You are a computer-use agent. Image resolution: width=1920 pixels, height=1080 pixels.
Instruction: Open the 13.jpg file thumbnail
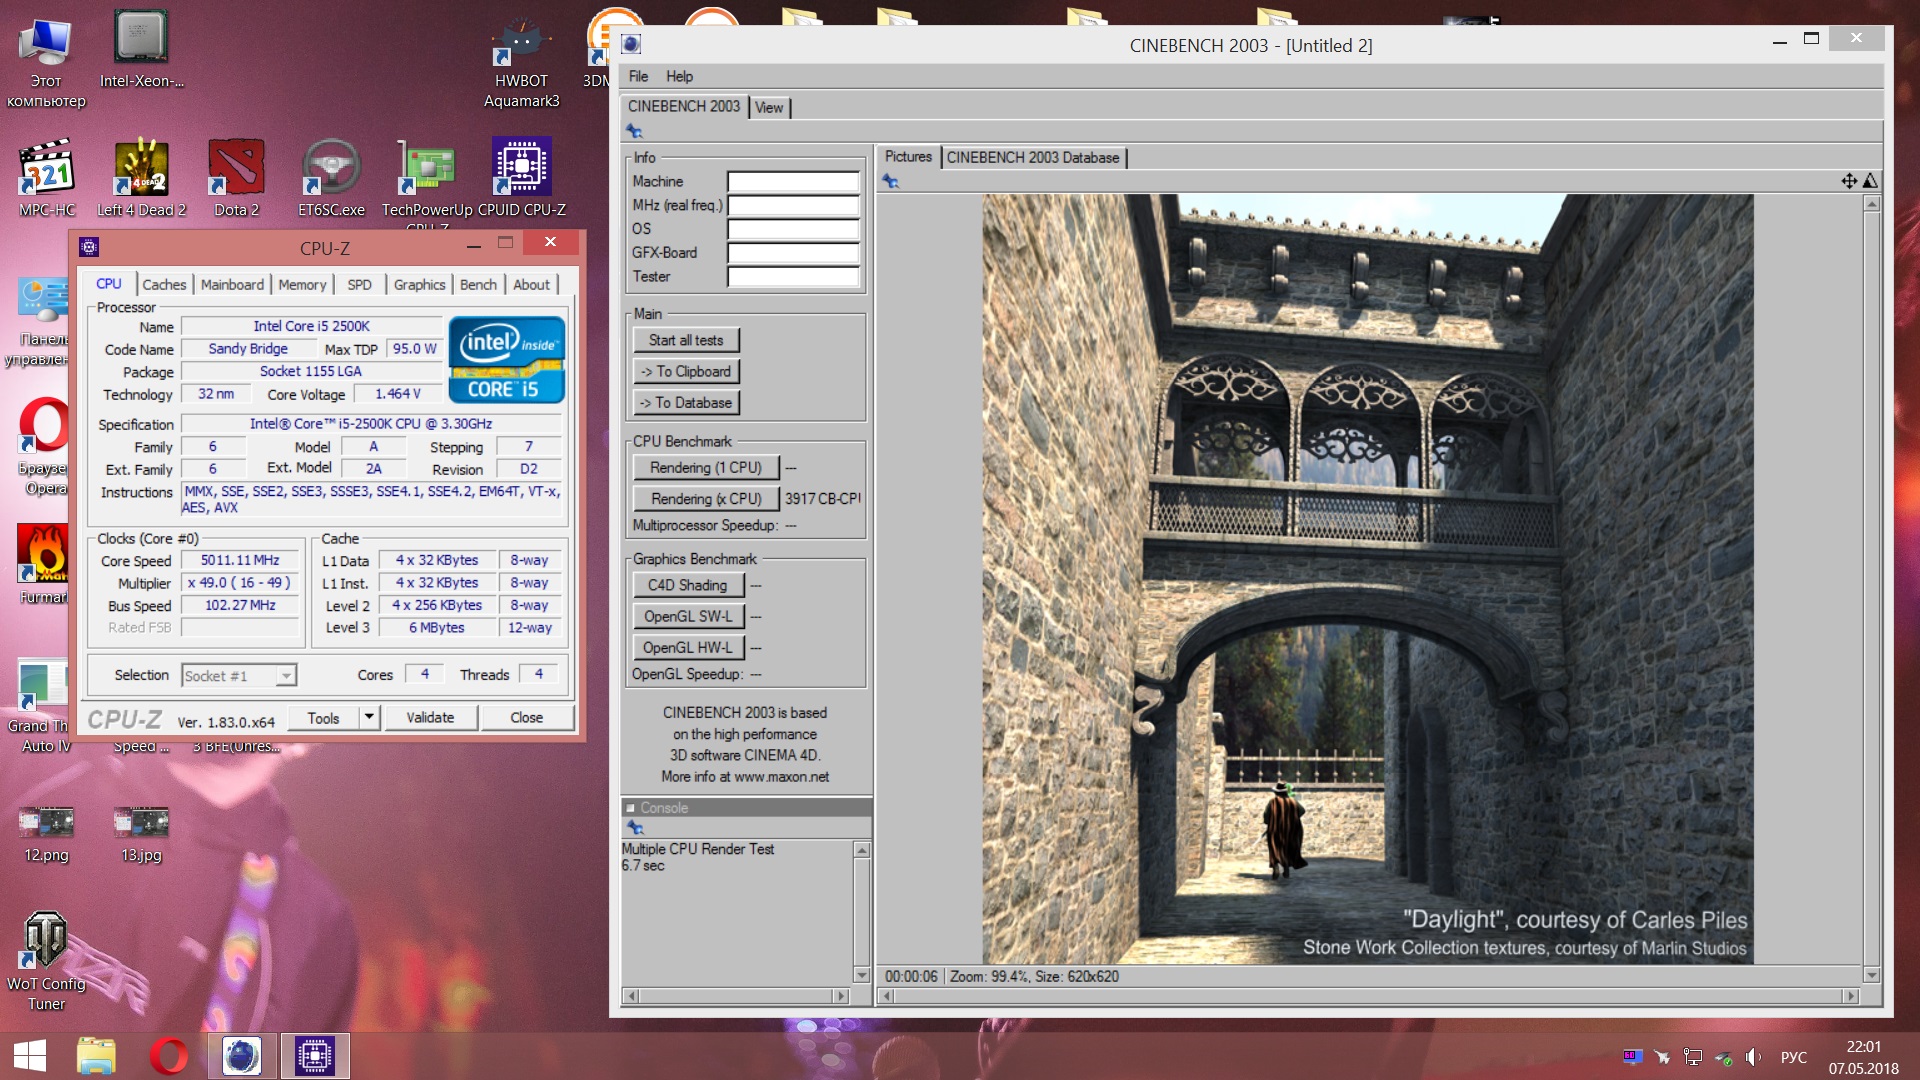141,834
